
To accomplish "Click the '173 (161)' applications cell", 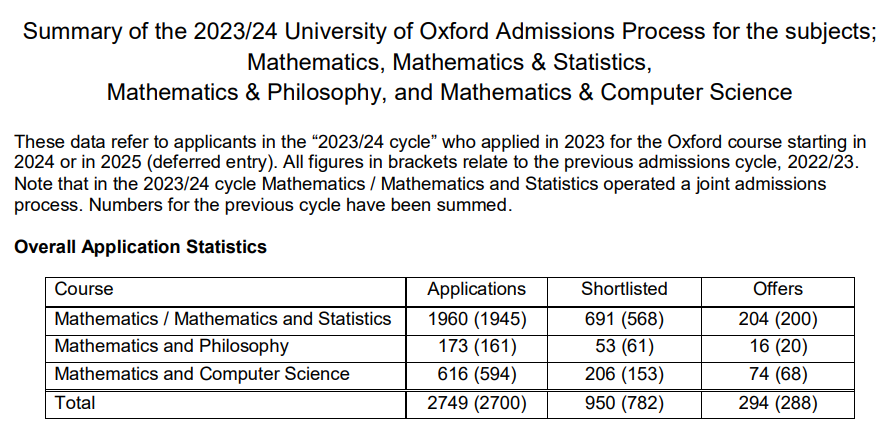I will (477, 346).
